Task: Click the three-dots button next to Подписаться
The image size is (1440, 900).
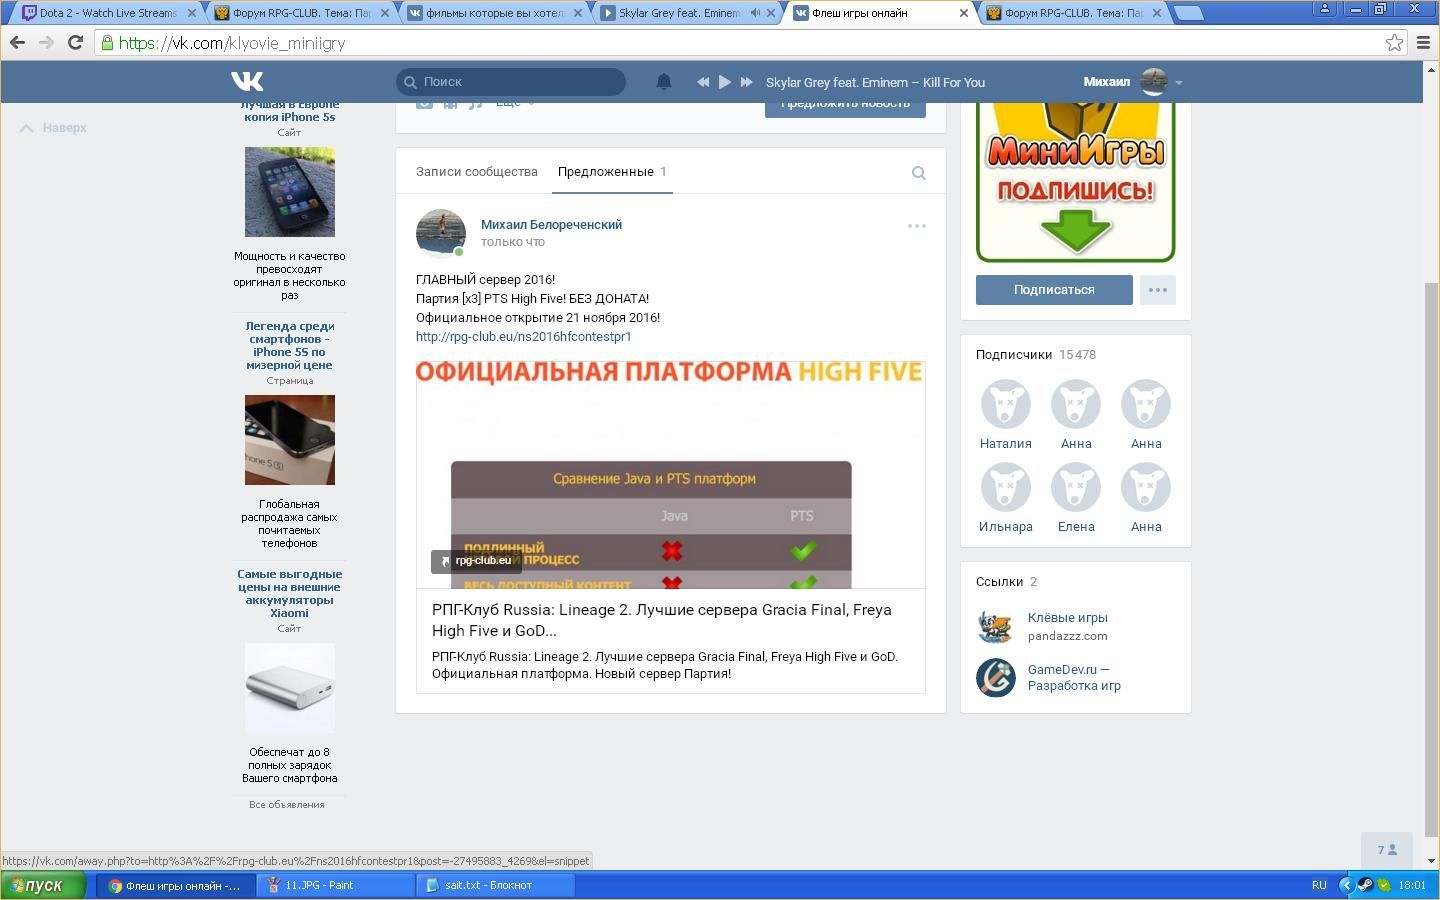Action: [1158, 290]
